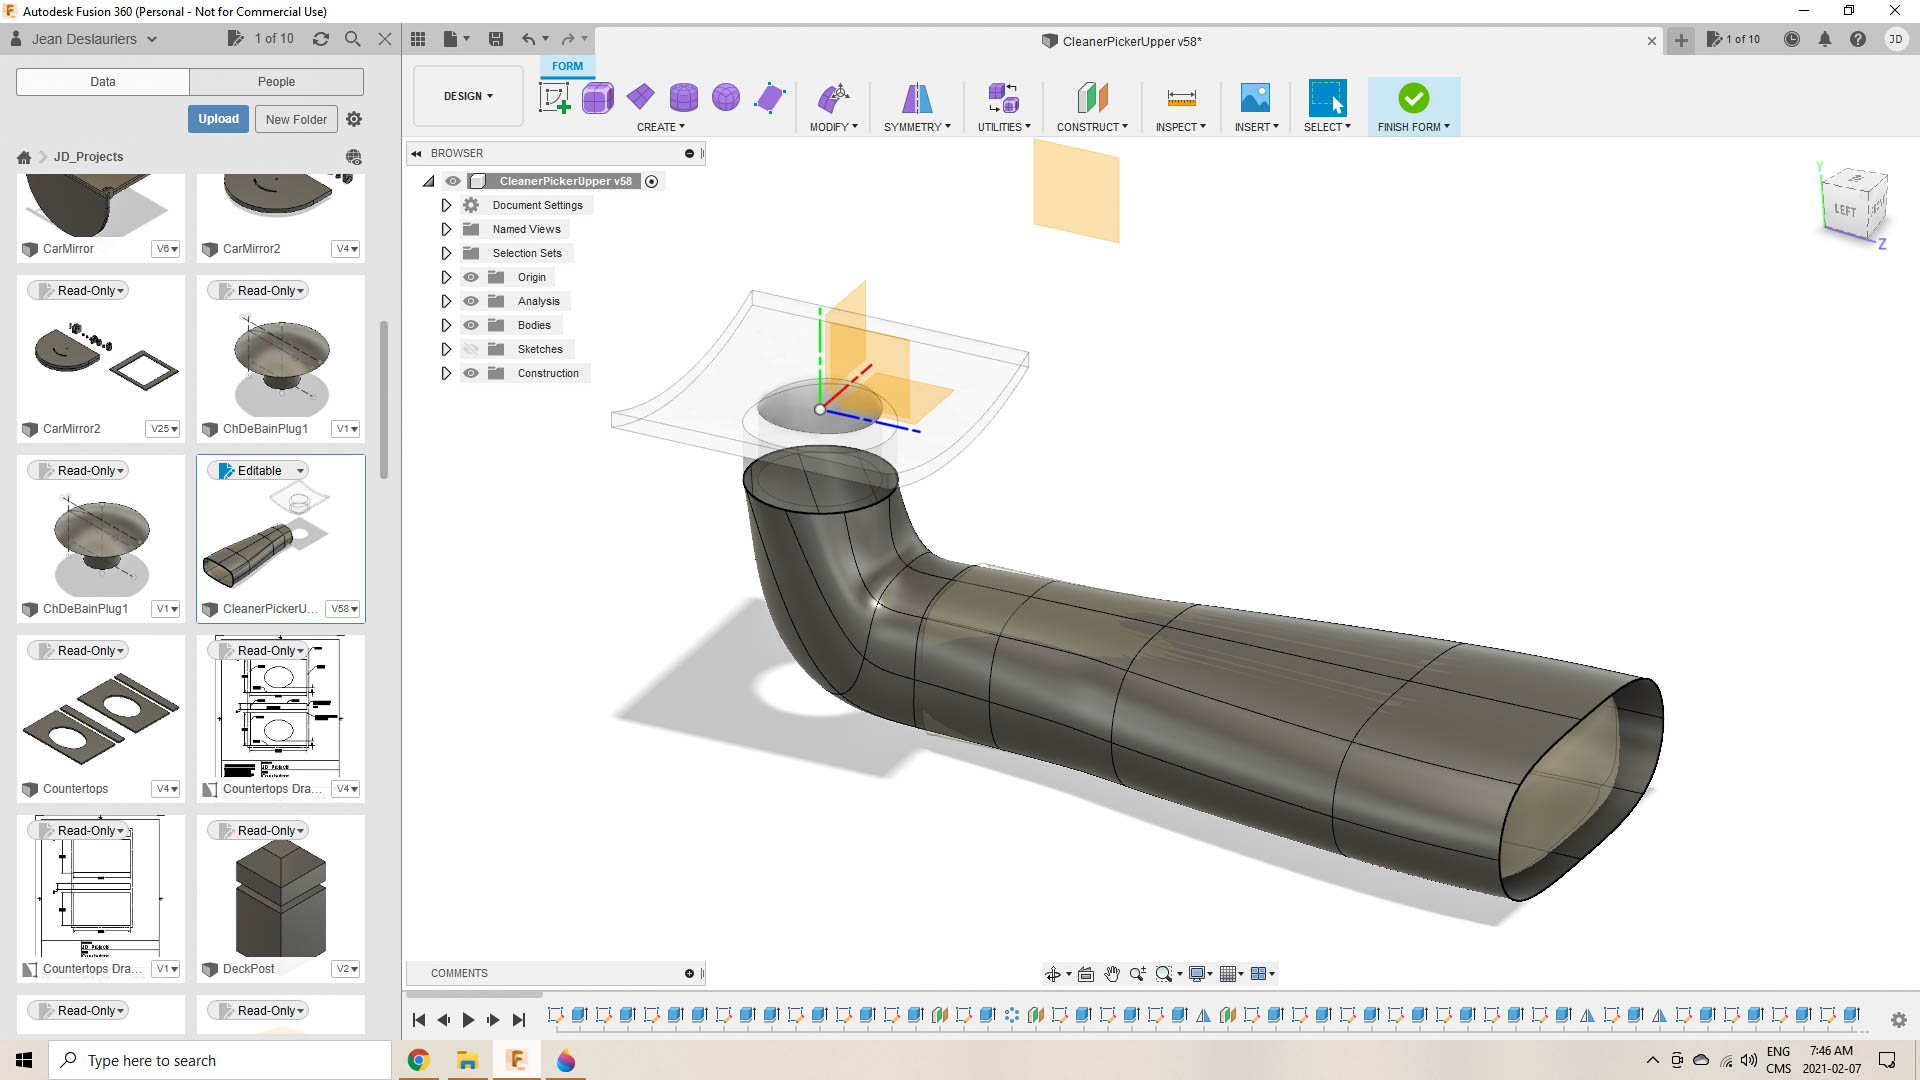1920x1080 pixels.
Task: Show the Sketches folder via eye icon
Action: [471, 349]
